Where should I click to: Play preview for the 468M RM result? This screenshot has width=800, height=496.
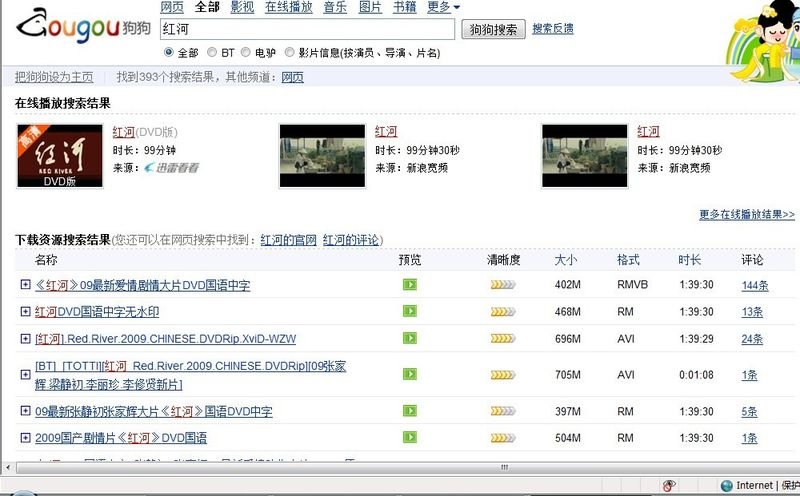pyautogui.click(x=410, y=311)
